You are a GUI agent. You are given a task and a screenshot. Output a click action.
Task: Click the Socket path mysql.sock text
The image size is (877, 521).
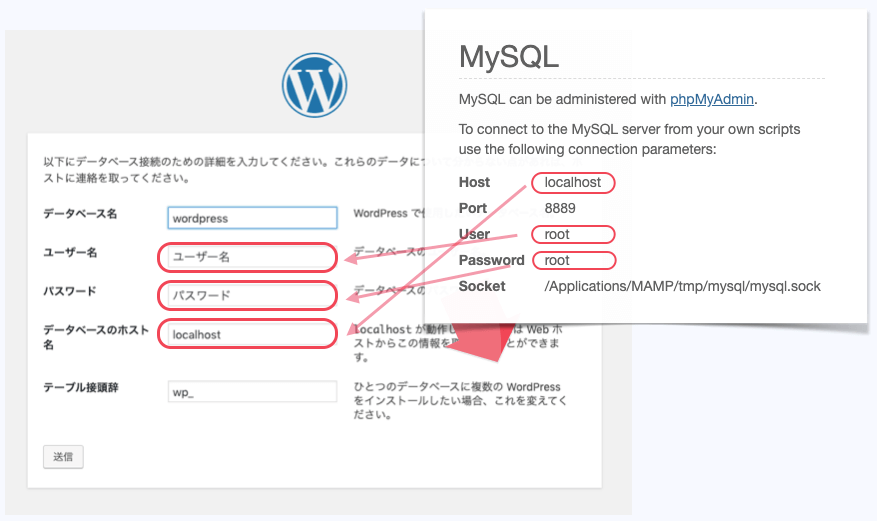[x=682, y=286]
